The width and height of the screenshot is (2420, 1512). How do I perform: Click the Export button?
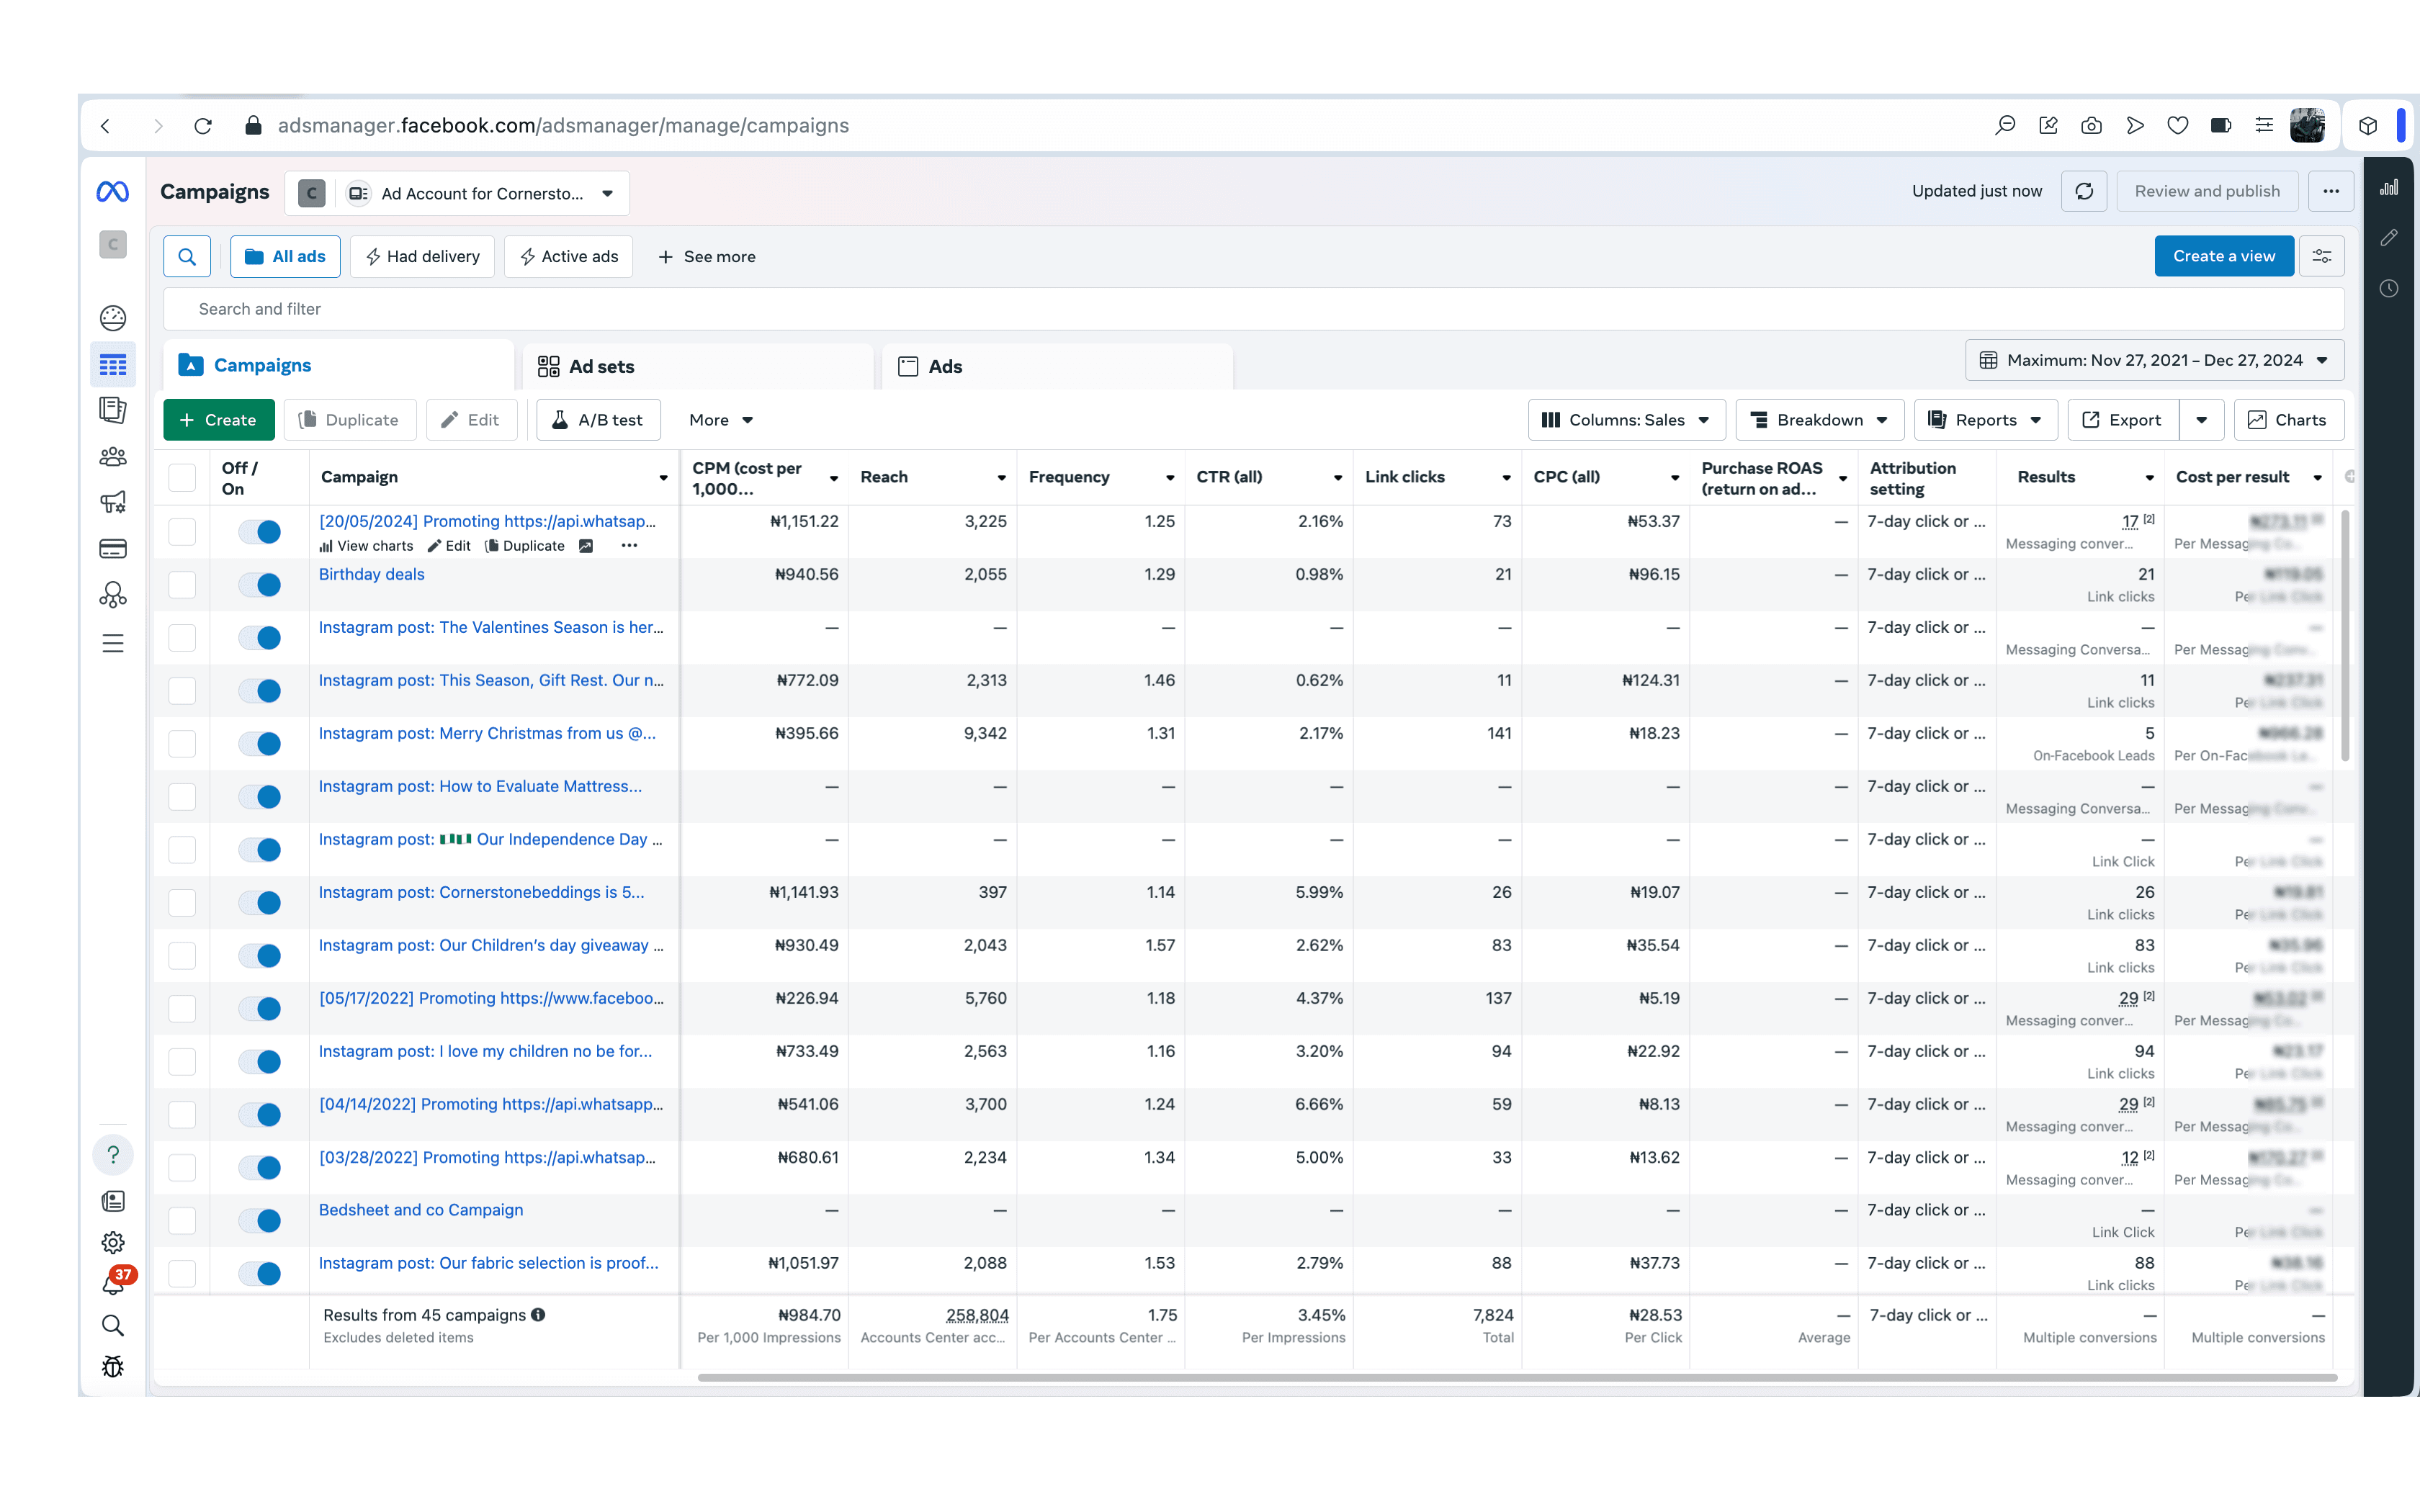tap(2123, 420)
